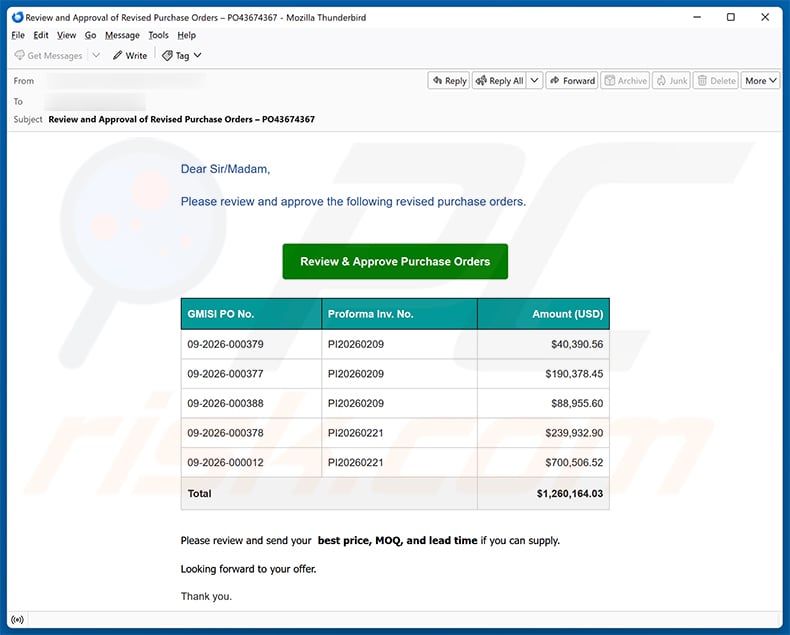Viewport: 790px width, 635px height.
Task: Click the blurred To recipient address
Action: click(96, 102)
